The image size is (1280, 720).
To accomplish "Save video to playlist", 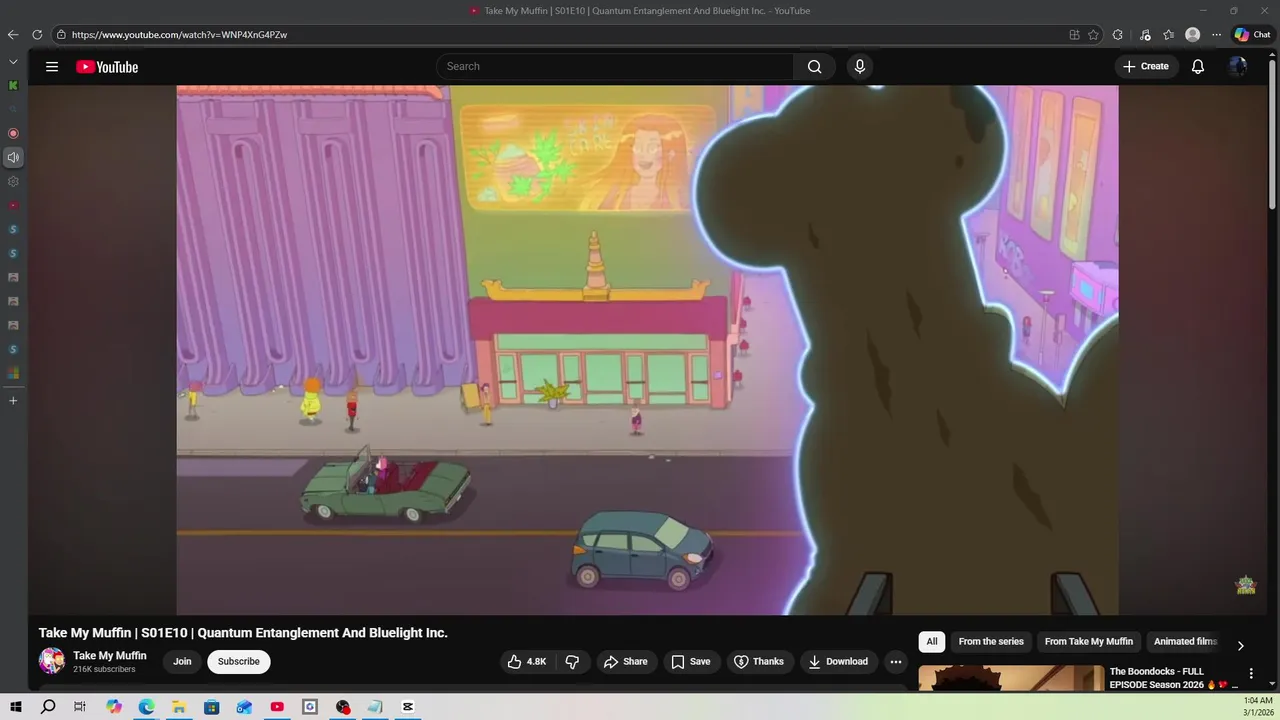I will point(690,662).
